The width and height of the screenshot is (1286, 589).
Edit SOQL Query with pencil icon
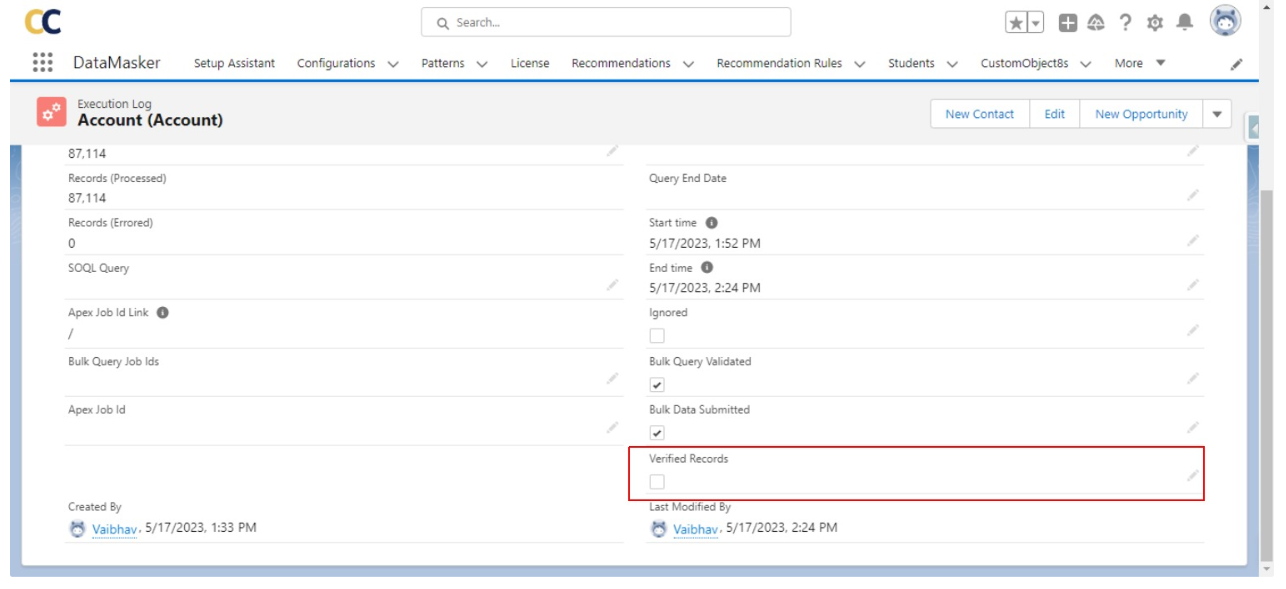612,286
